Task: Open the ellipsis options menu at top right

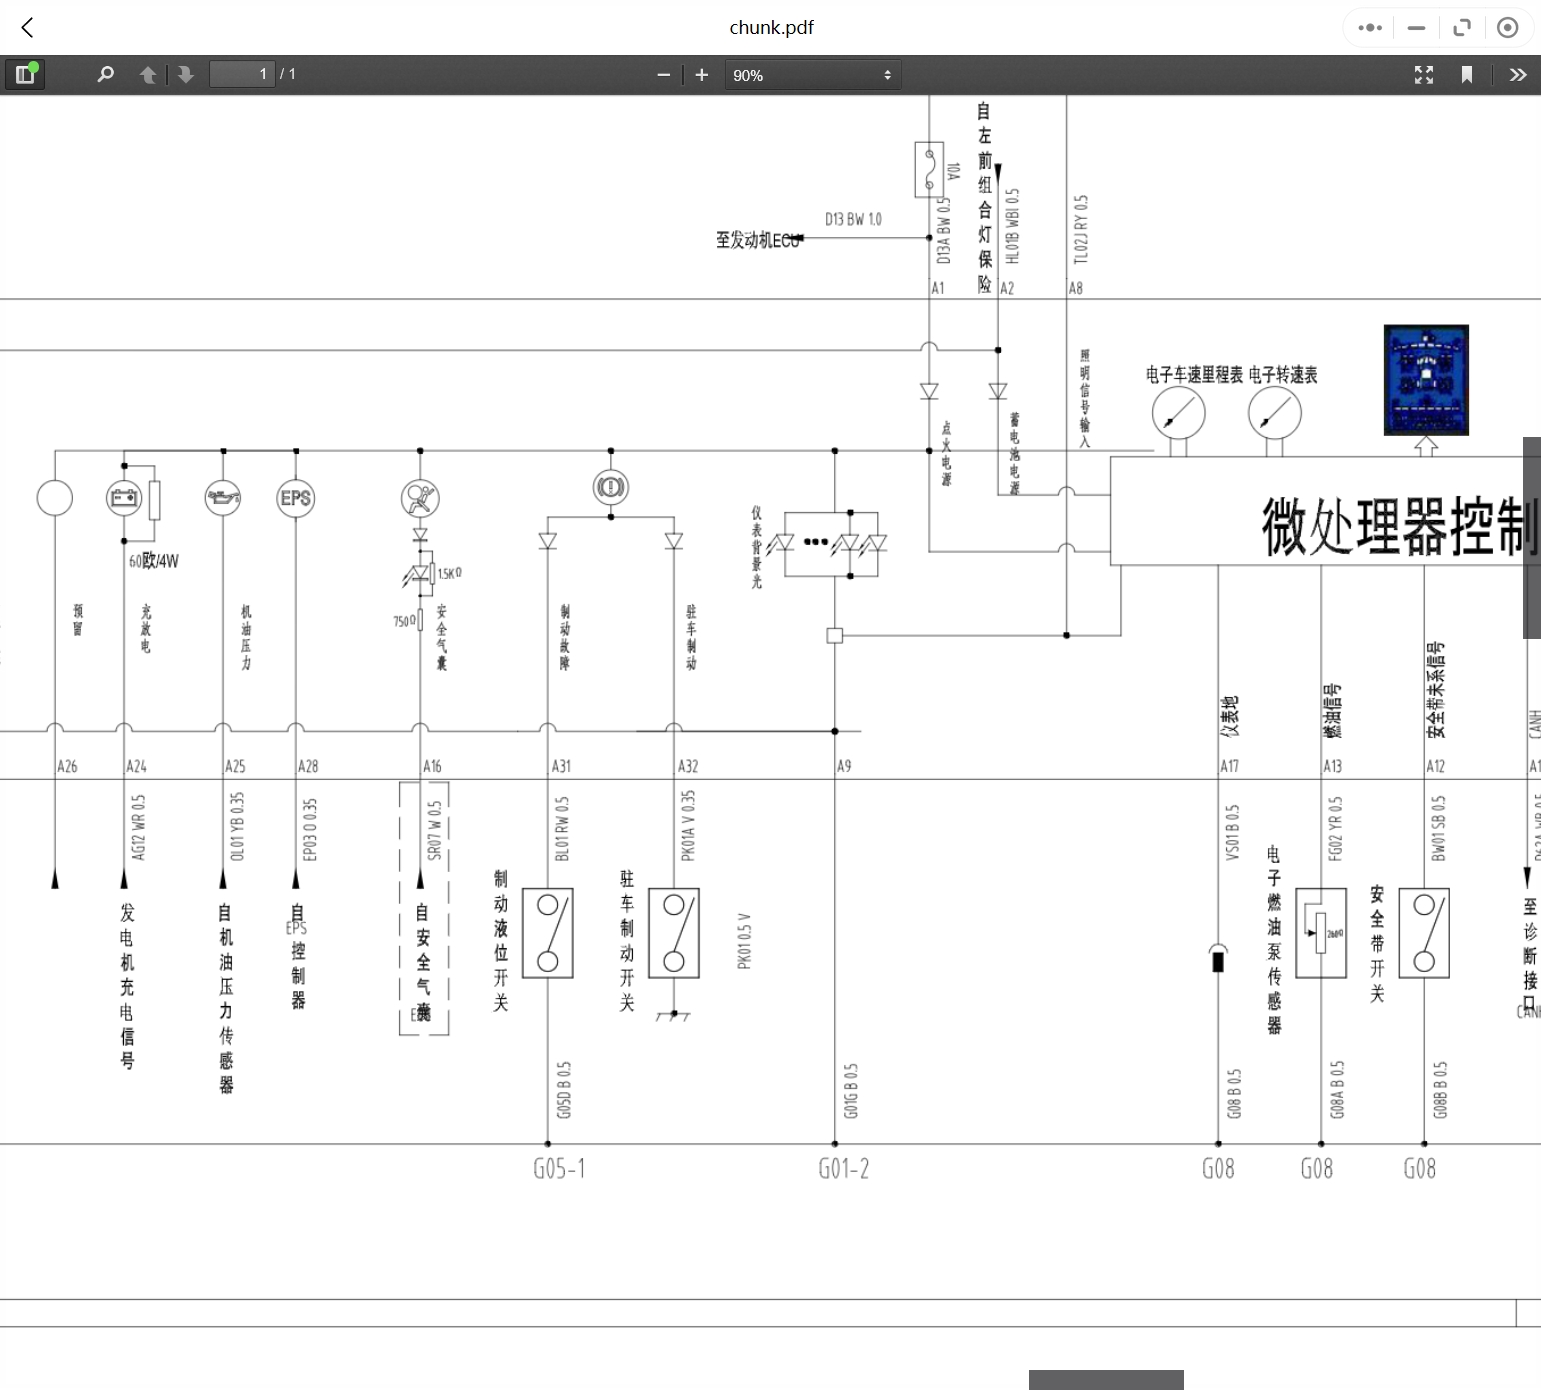Action: [x=1369, y=27]
